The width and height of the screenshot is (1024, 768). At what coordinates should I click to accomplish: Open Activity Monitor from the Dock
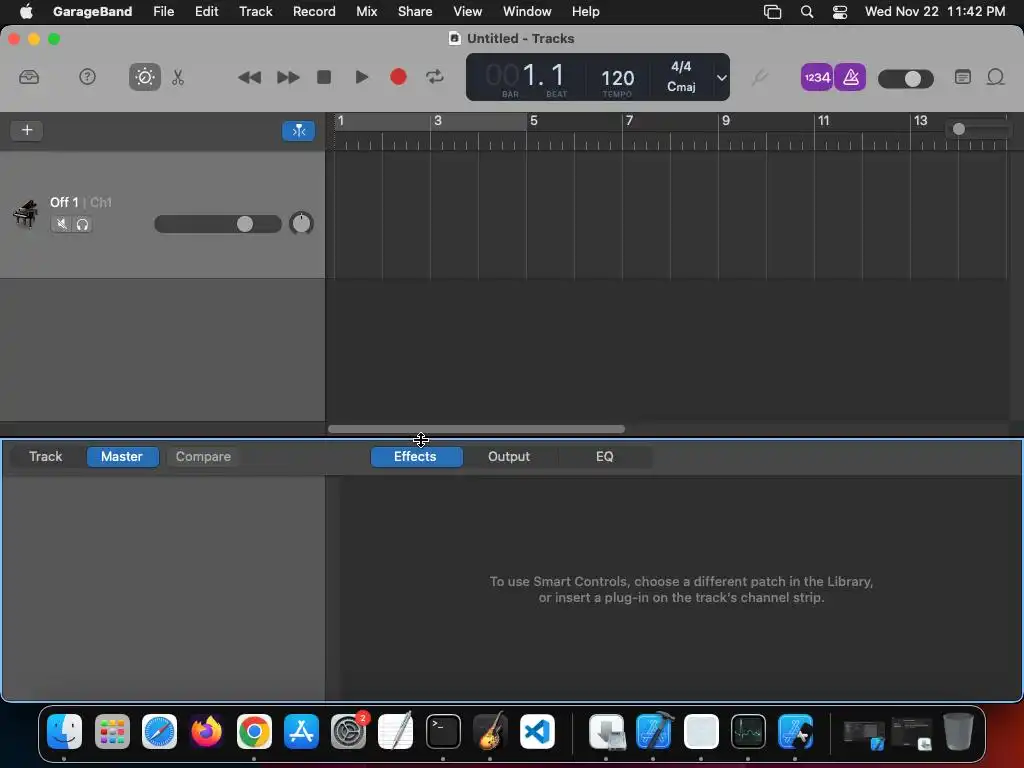pyautogui.click(x=748, y=731)
